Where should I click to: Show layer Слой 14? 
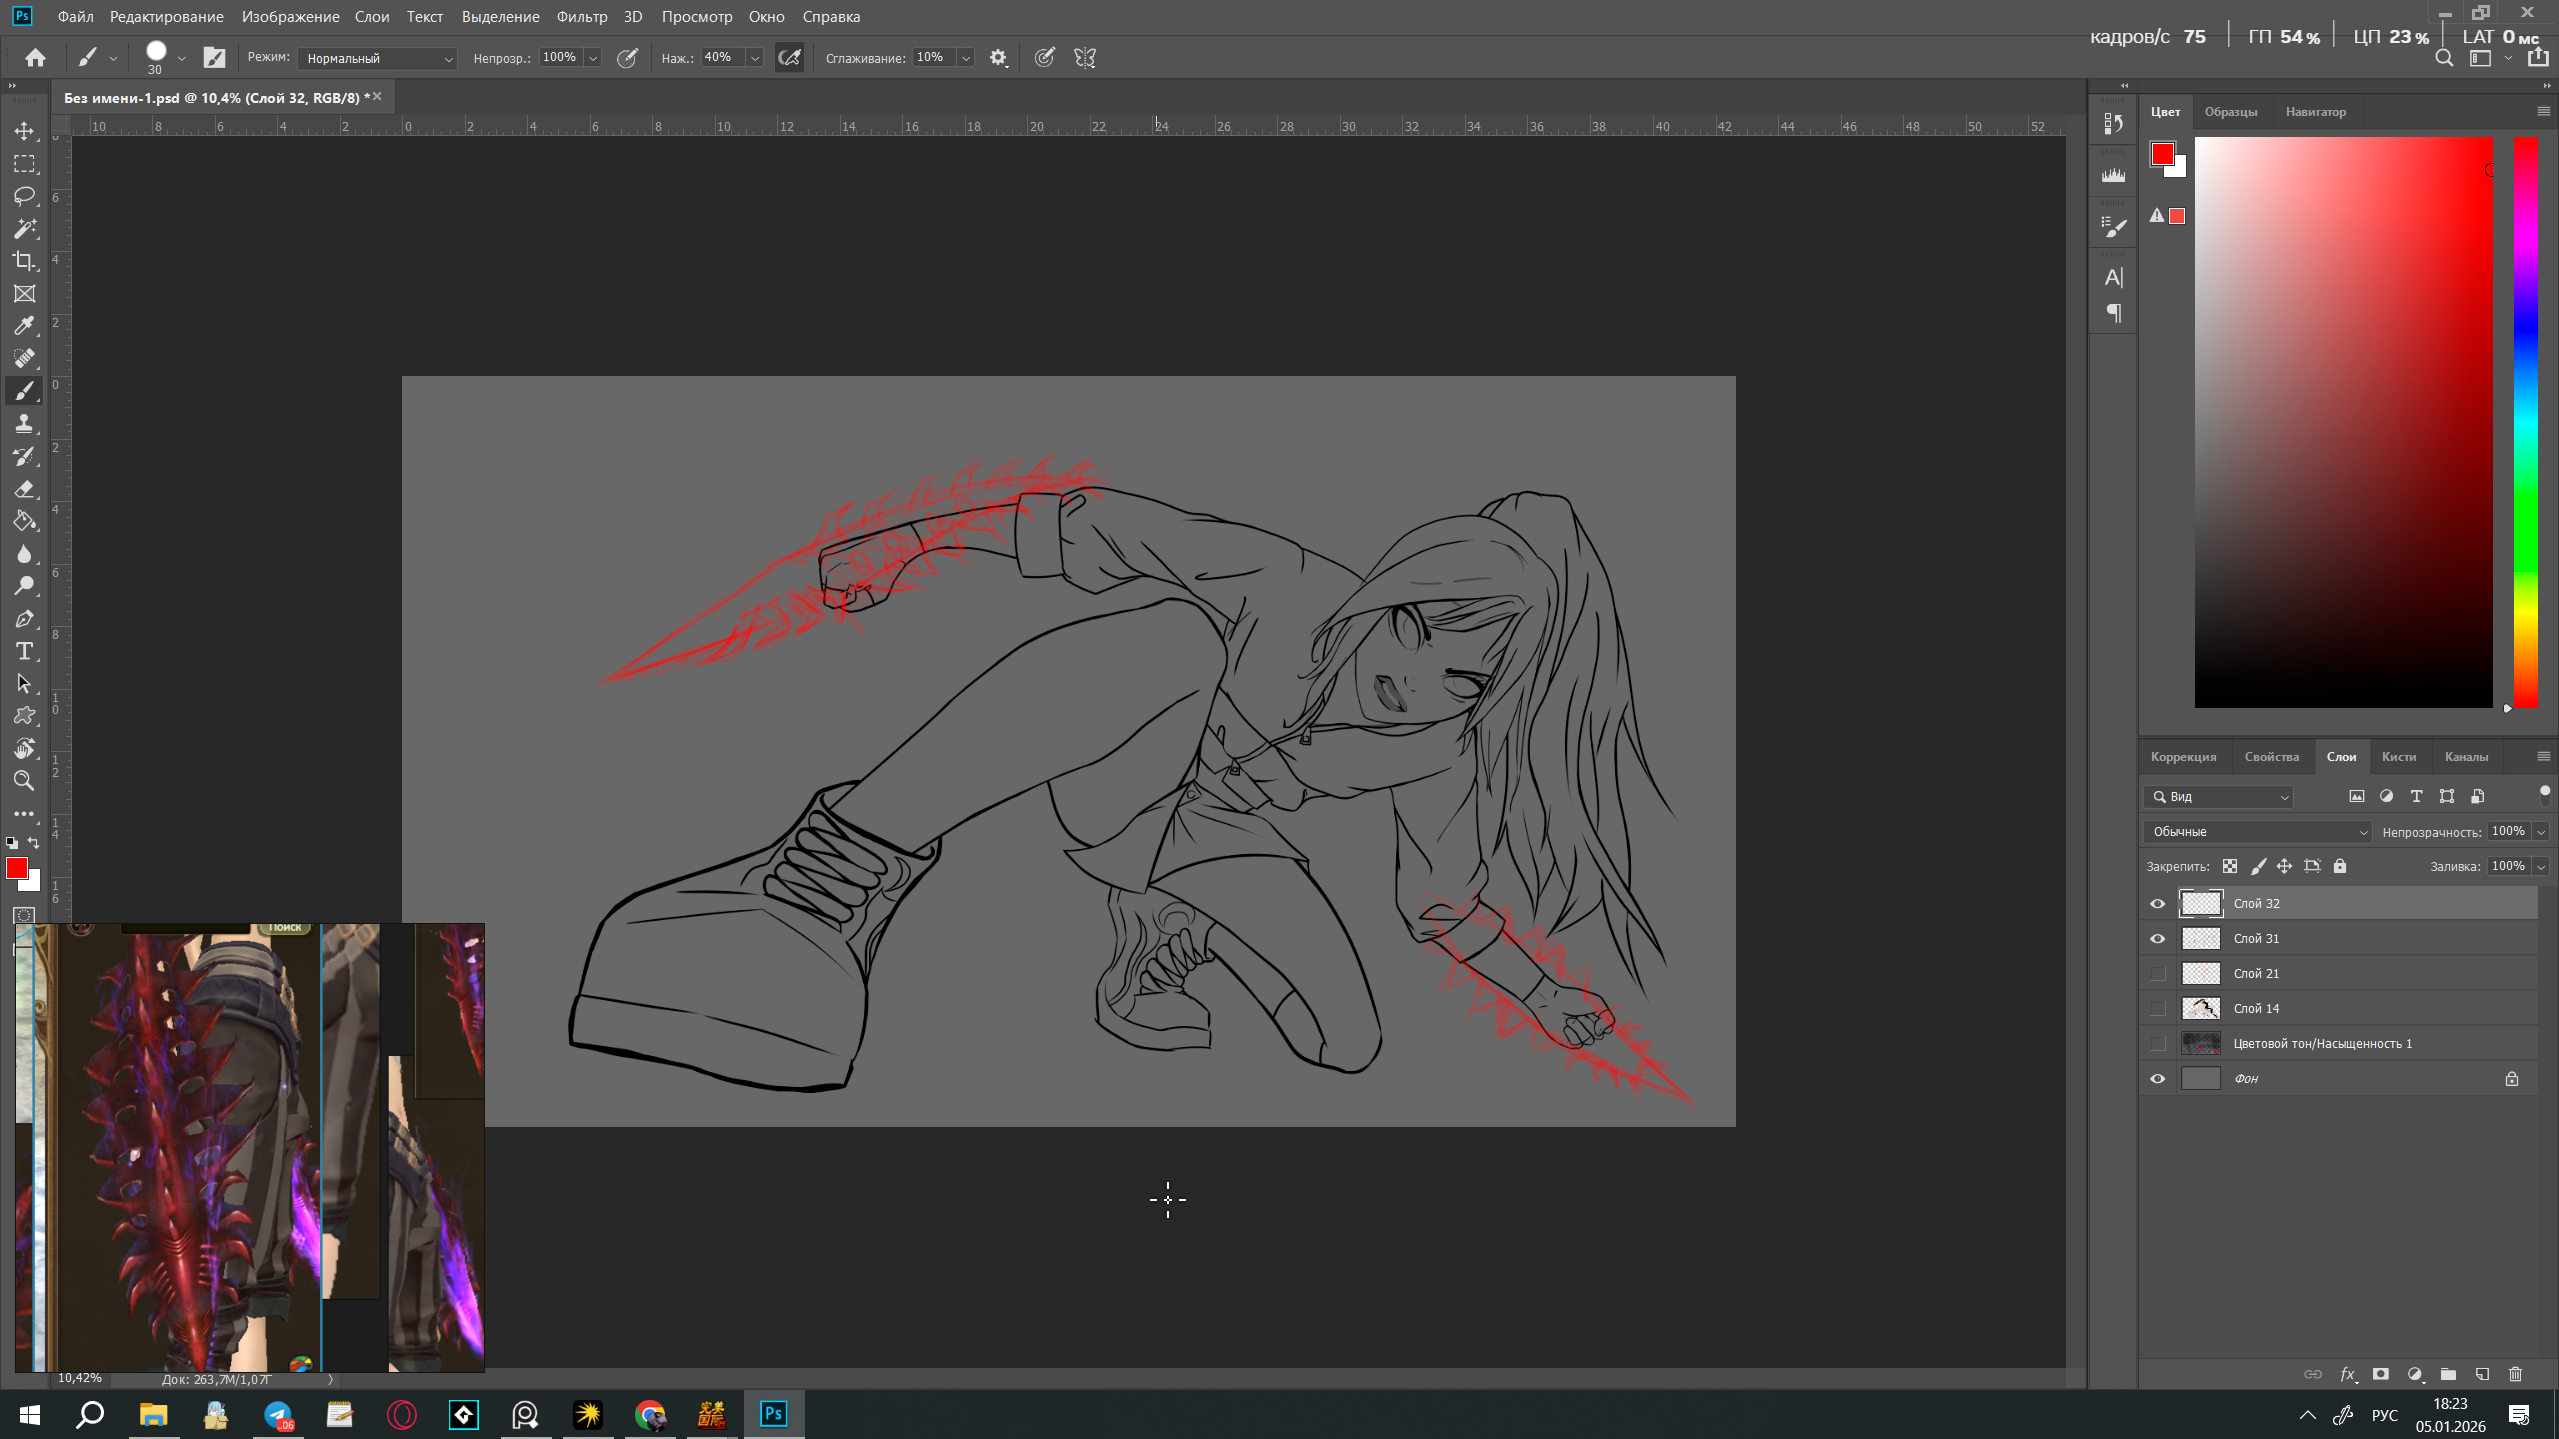pos(2157,1009)
